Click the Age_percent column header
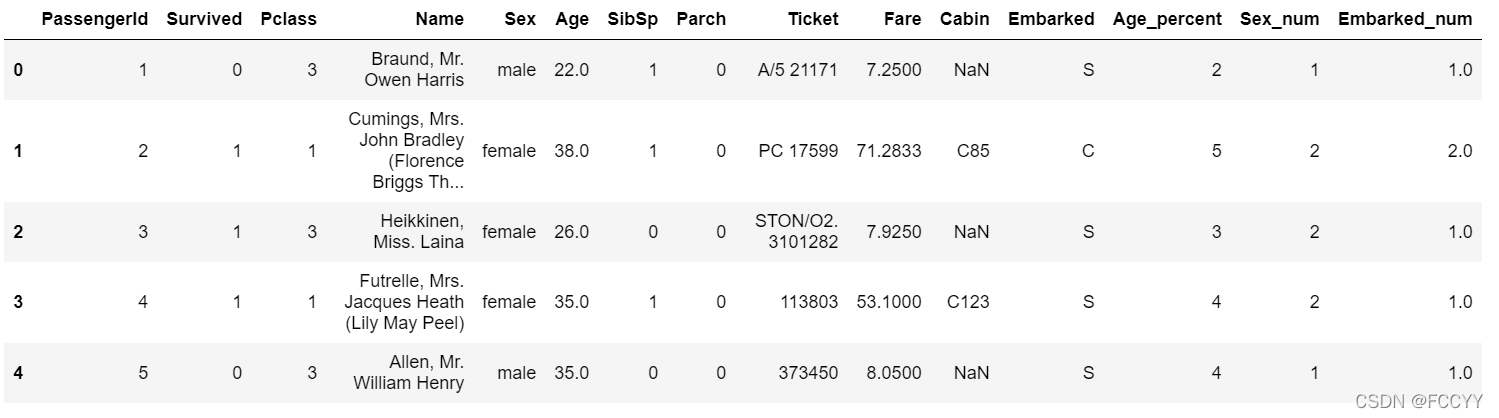Screen dimensions: 1499x418 click(1167, 19)
